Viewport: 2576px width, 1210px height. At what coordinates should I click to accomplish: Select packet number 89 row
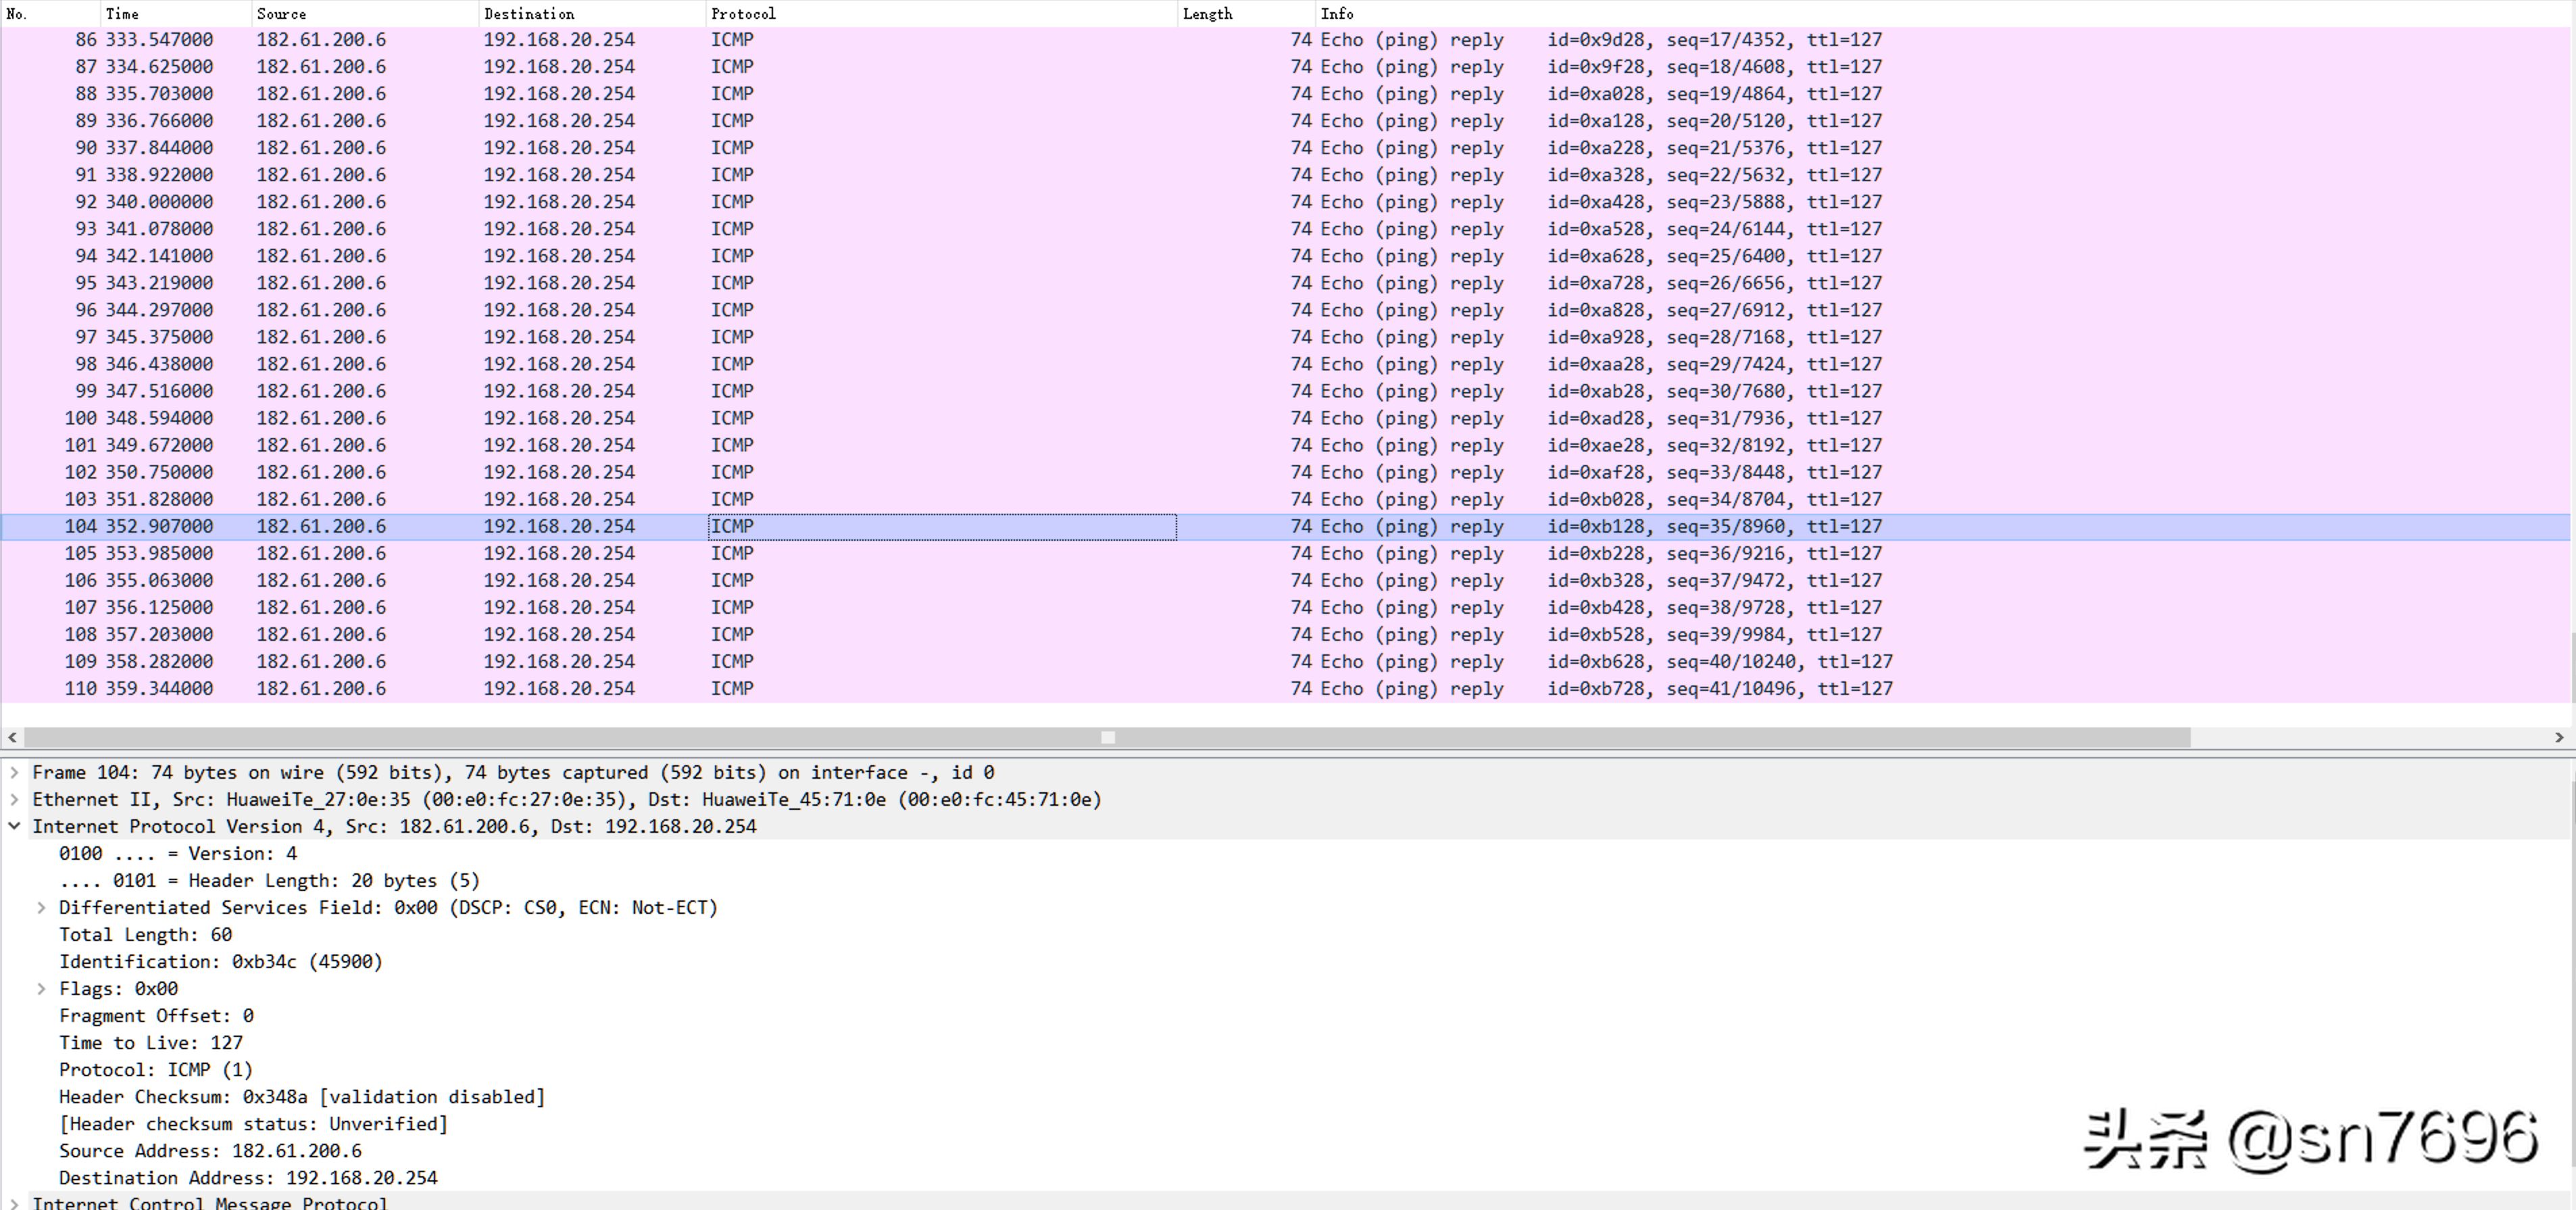coord(1286,121)
